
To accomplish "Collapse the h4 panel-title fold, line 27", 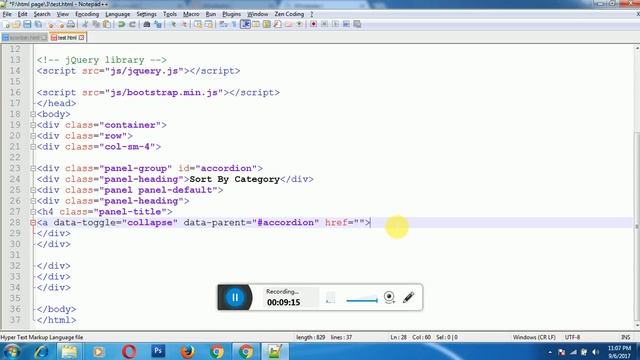I will coord(33,212).
